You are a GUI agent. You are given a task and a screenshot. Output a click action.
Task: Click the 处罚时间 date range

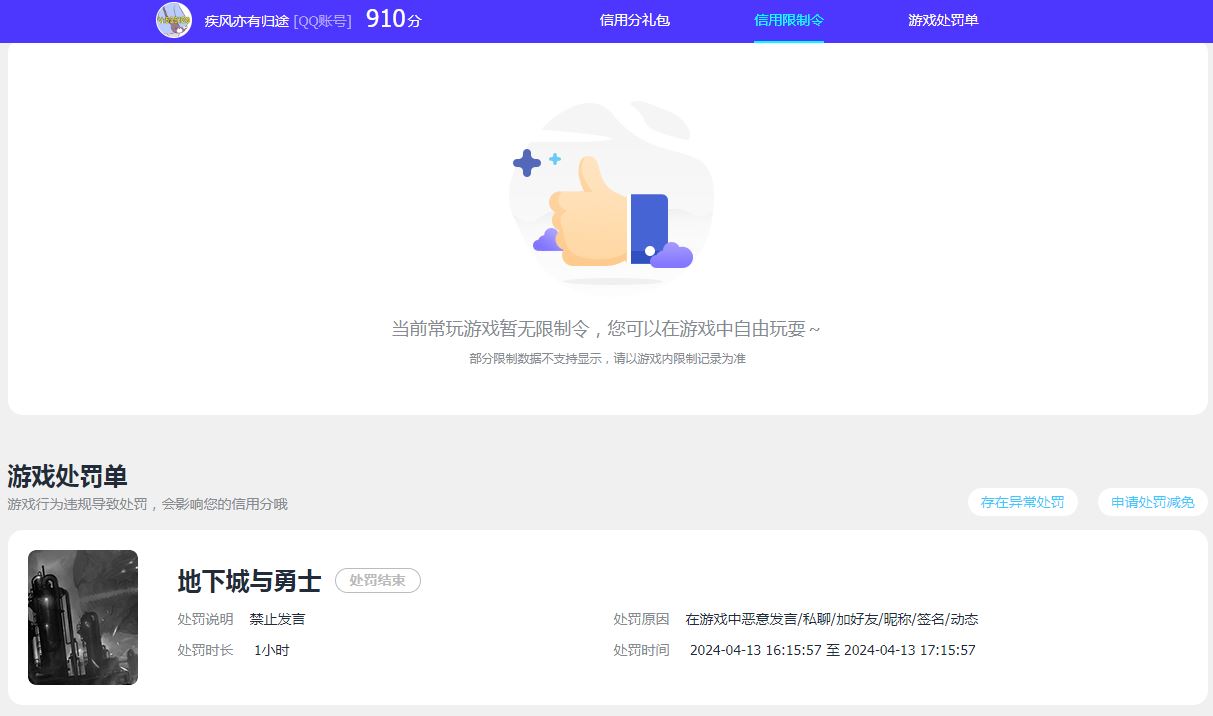[x=832, y=649]
